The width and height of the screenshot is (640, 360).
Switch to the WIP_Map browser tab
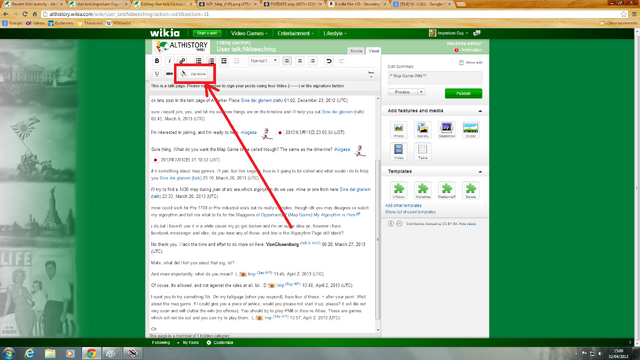[228, 4]
